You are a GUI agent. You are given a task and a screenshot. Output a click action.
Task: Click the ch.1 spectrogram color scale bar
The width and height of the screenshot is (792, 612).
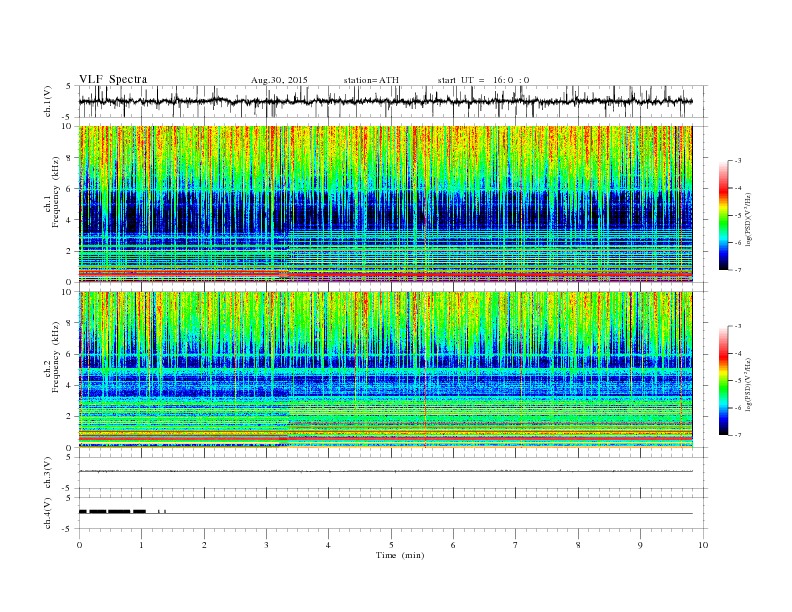723,215
